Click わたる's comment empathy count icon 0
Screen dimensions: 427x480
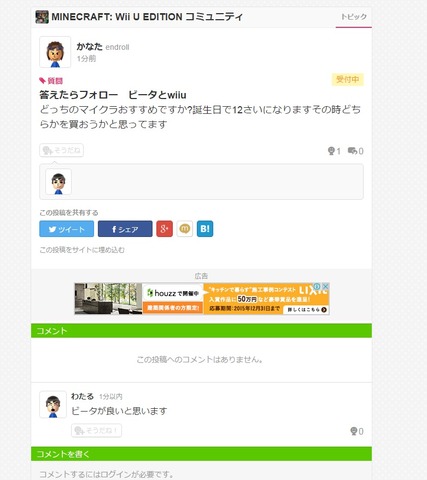pyautogui.click(x=357, y=431)
